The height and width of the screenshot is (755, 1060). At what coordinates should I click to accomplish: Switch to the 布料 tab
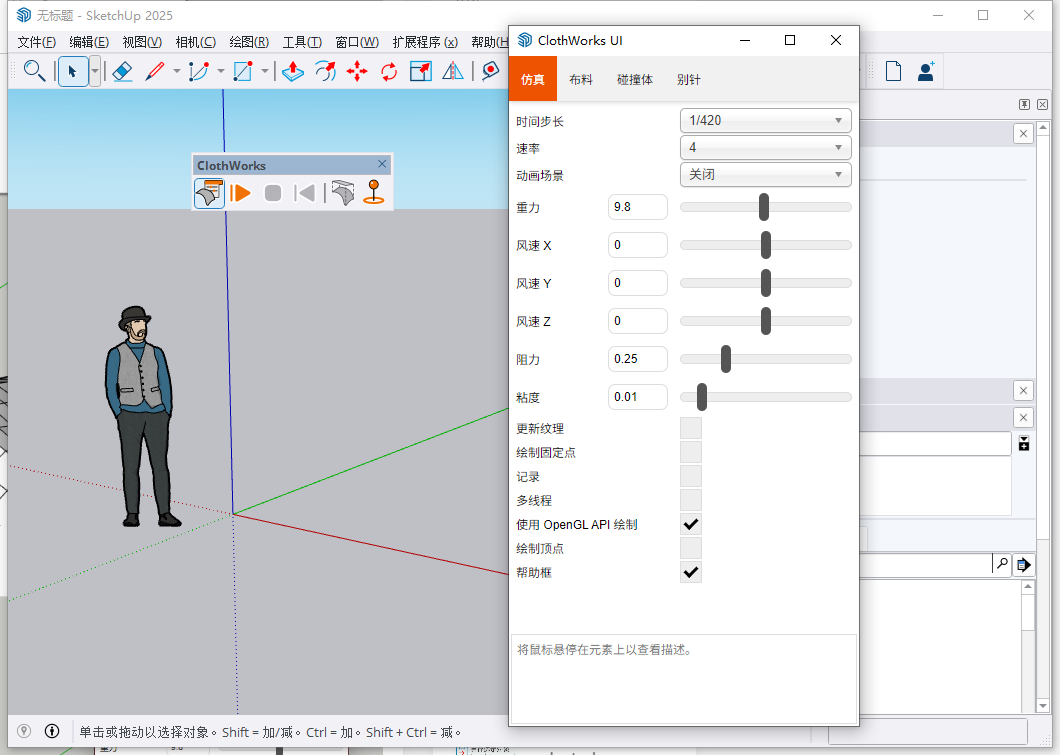581,79
